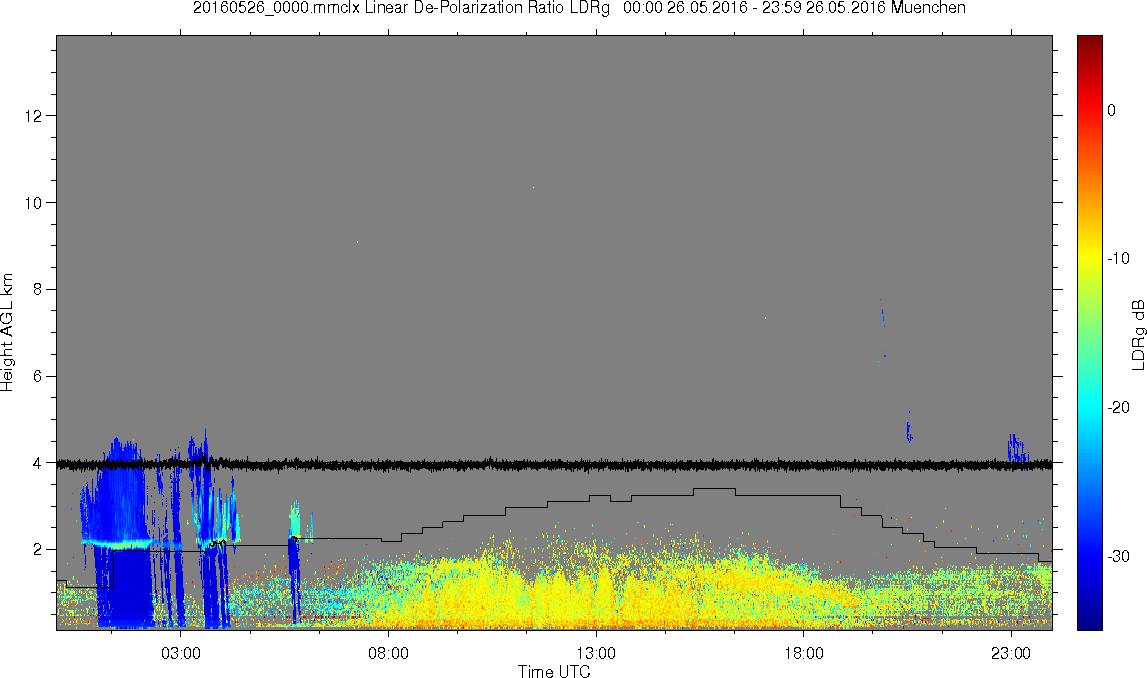Click the 'Height AGL km' y-axis label
Screen dimensions: 1147x678
[x=7, y=333]
